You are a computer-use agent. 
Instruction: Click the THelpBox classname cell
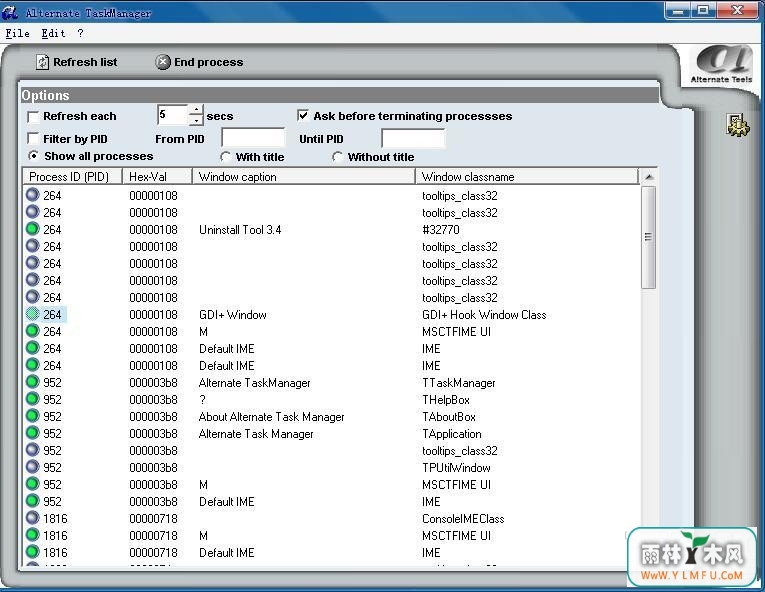coord(446,400)
